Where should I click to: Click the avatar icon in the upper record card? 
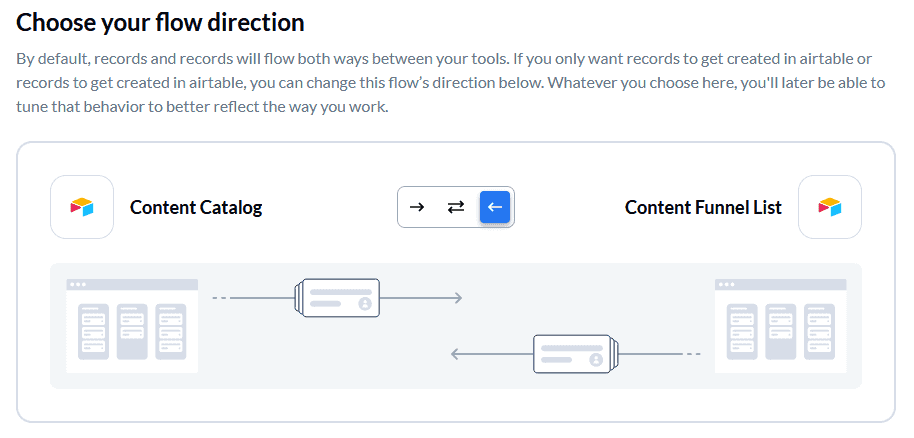pyautogui.click(x=365, y=304)
